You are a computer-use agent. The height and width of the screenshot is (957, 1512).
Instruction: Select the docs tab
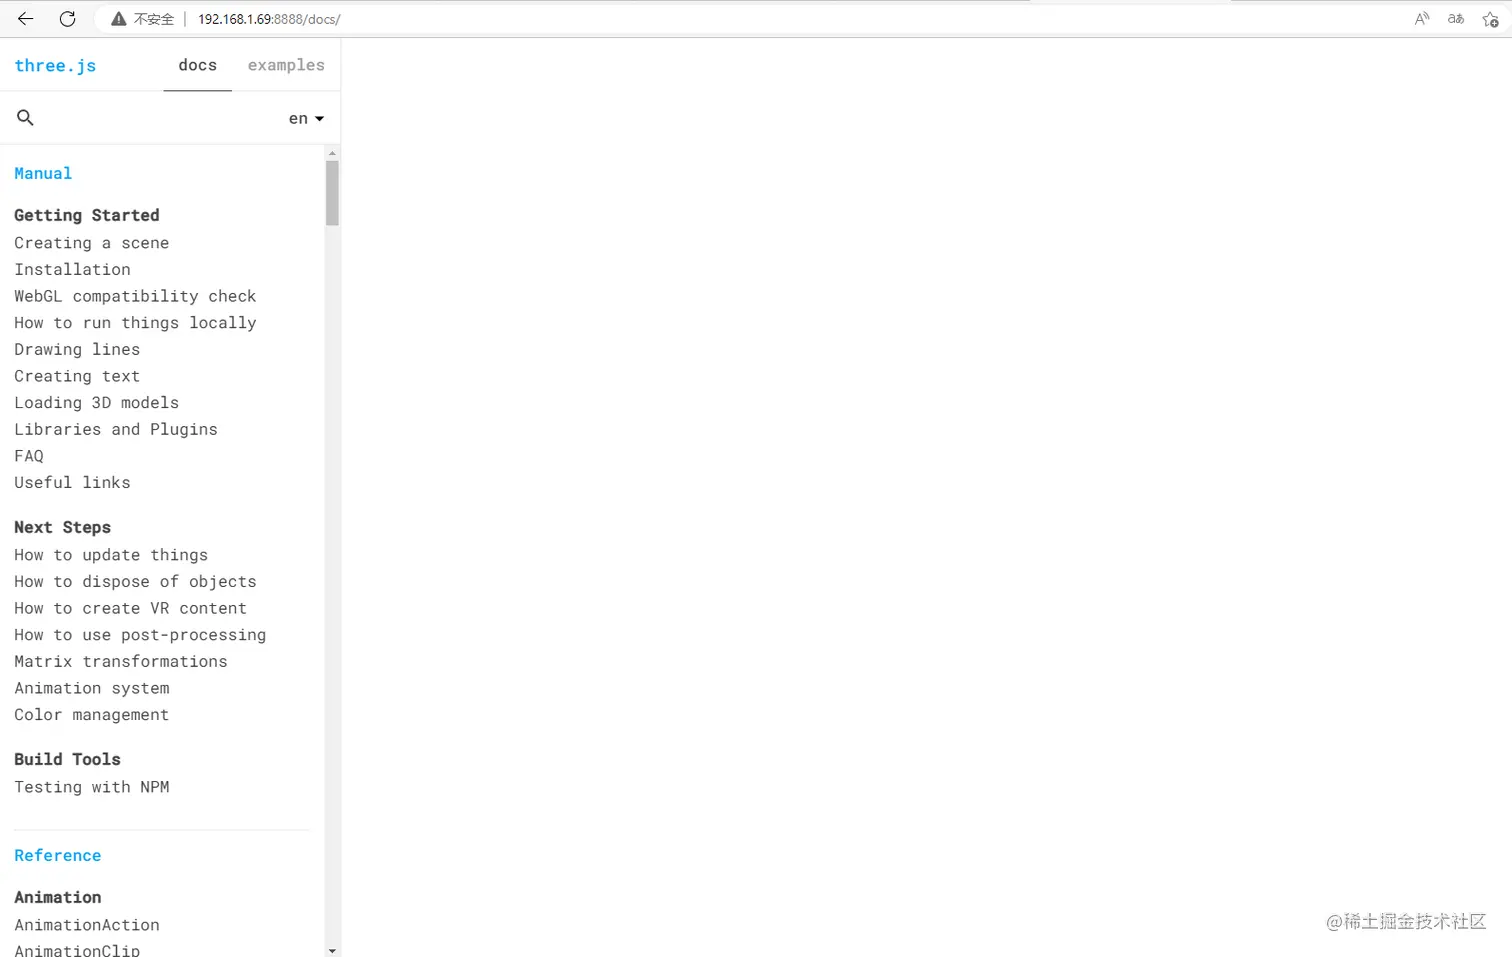197,65
